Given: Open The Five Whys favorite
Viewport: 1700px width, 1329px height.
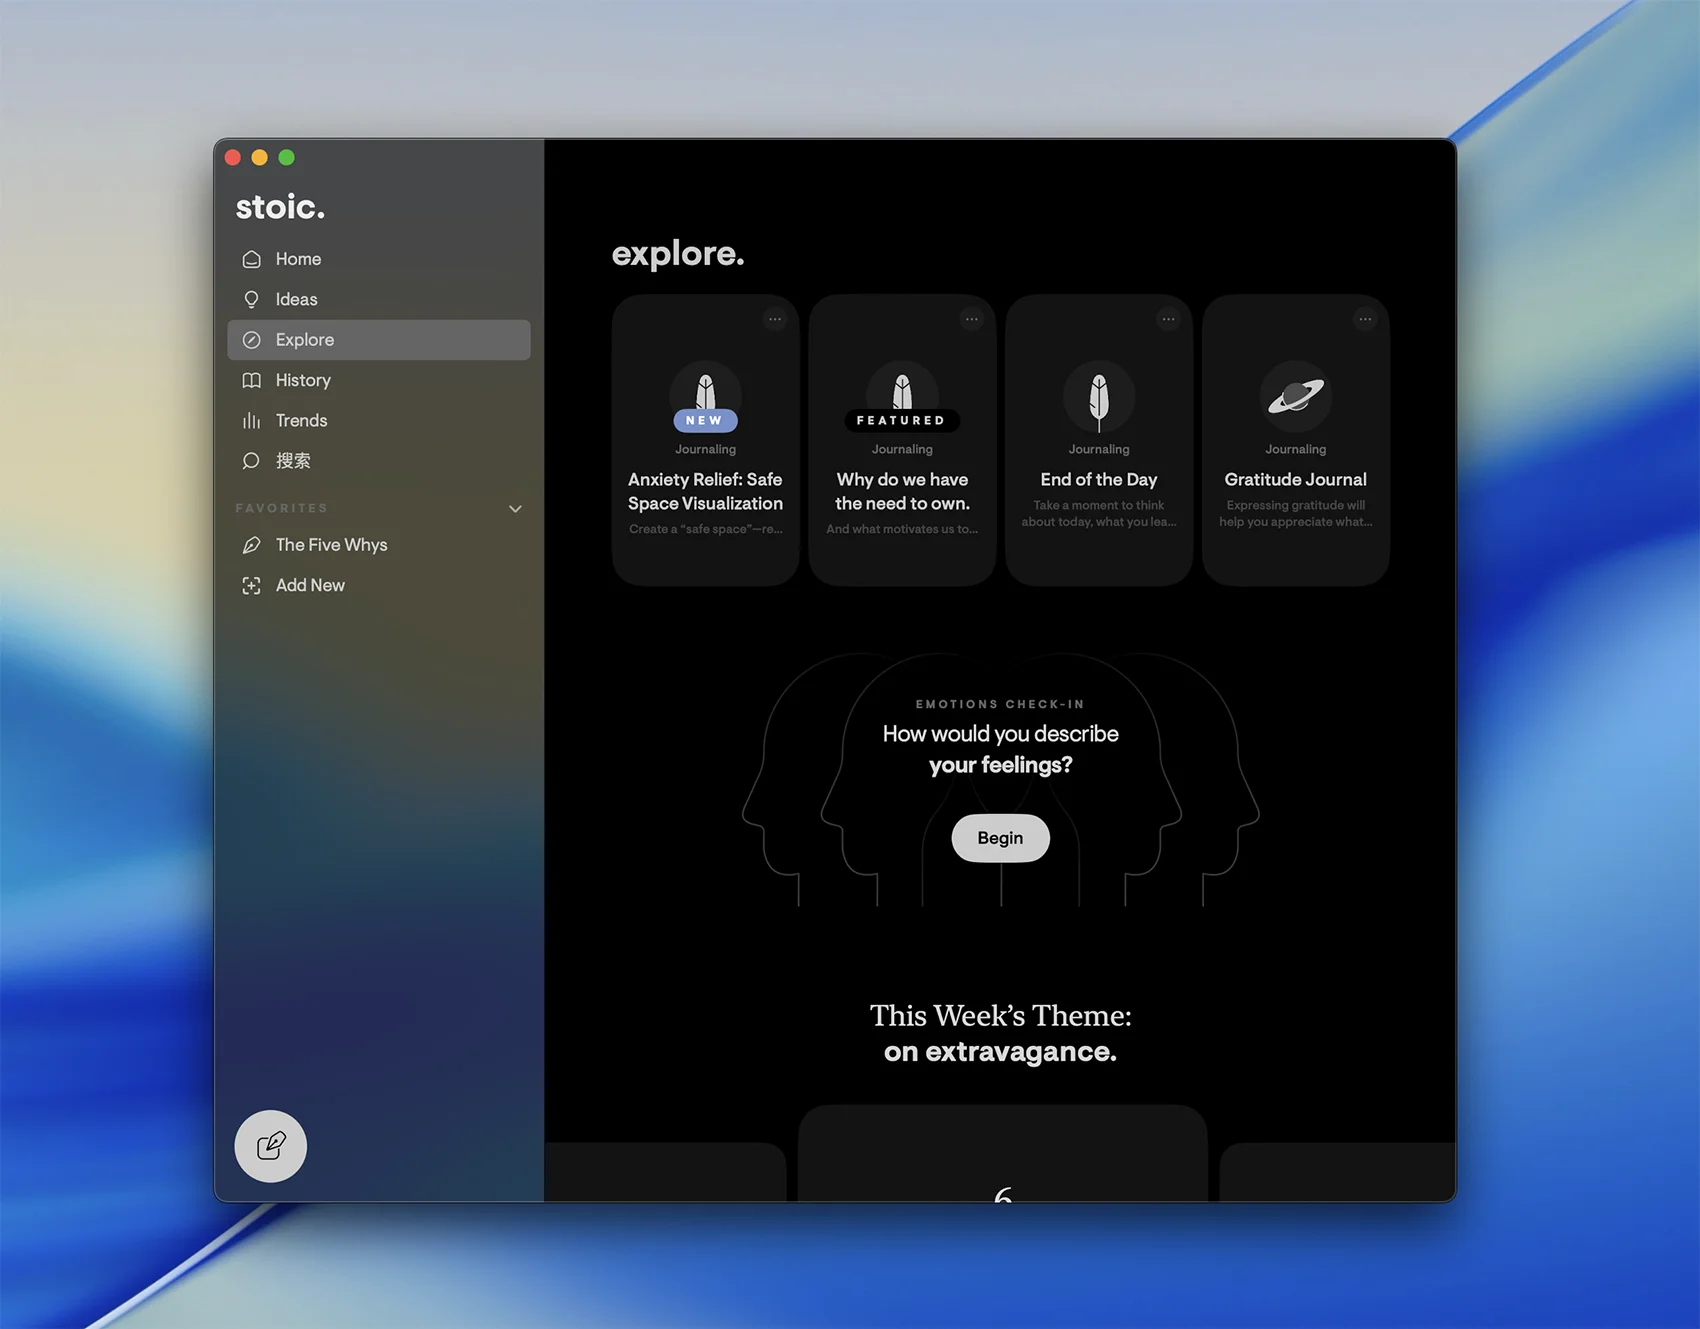Looking at the screenshot, I should click(x=331, y=545).
